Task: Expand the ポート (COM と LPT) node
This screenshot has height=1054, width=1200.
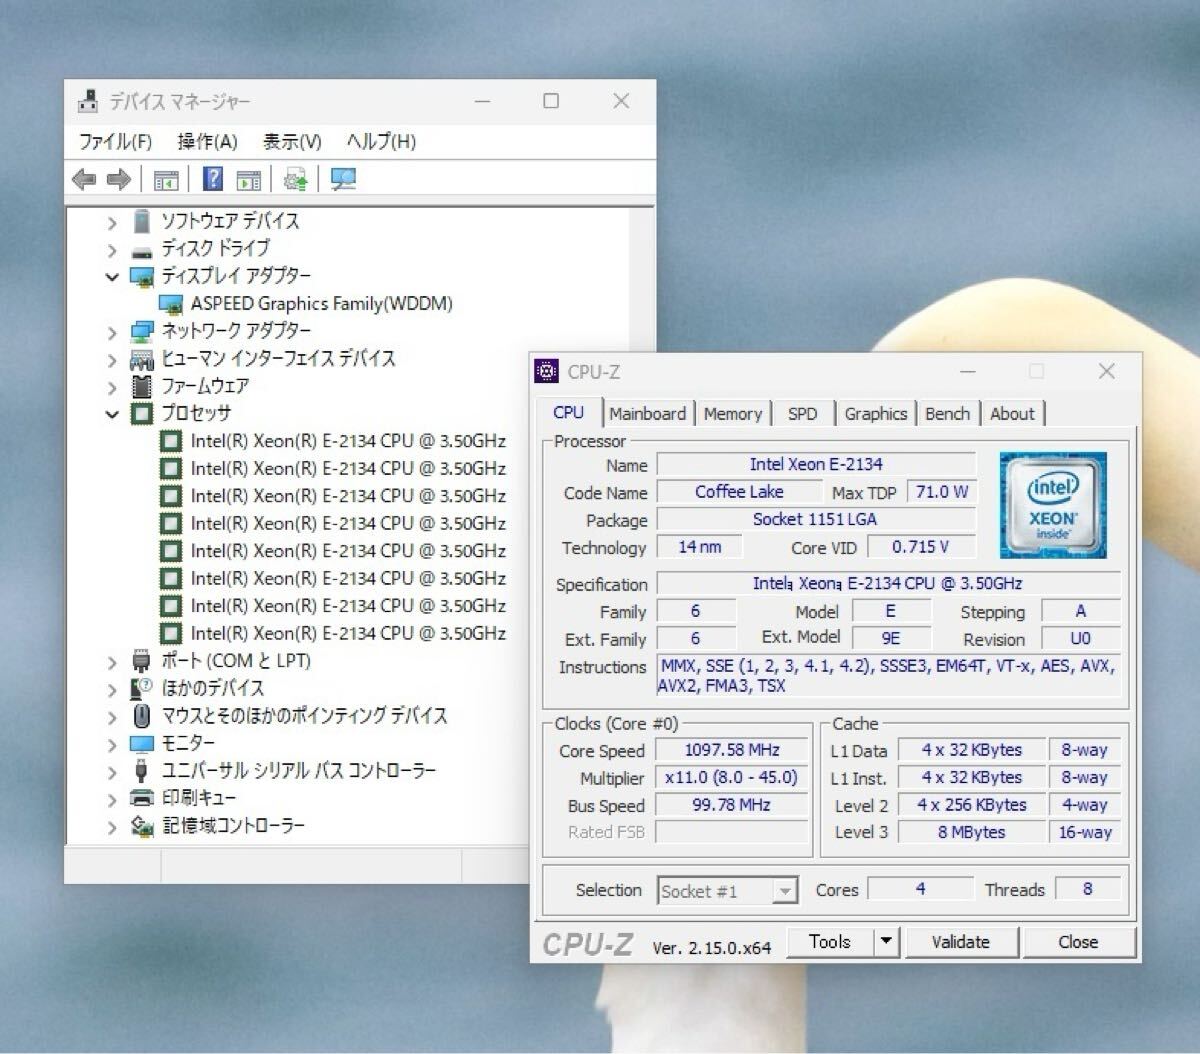Action: click(112, 662)
